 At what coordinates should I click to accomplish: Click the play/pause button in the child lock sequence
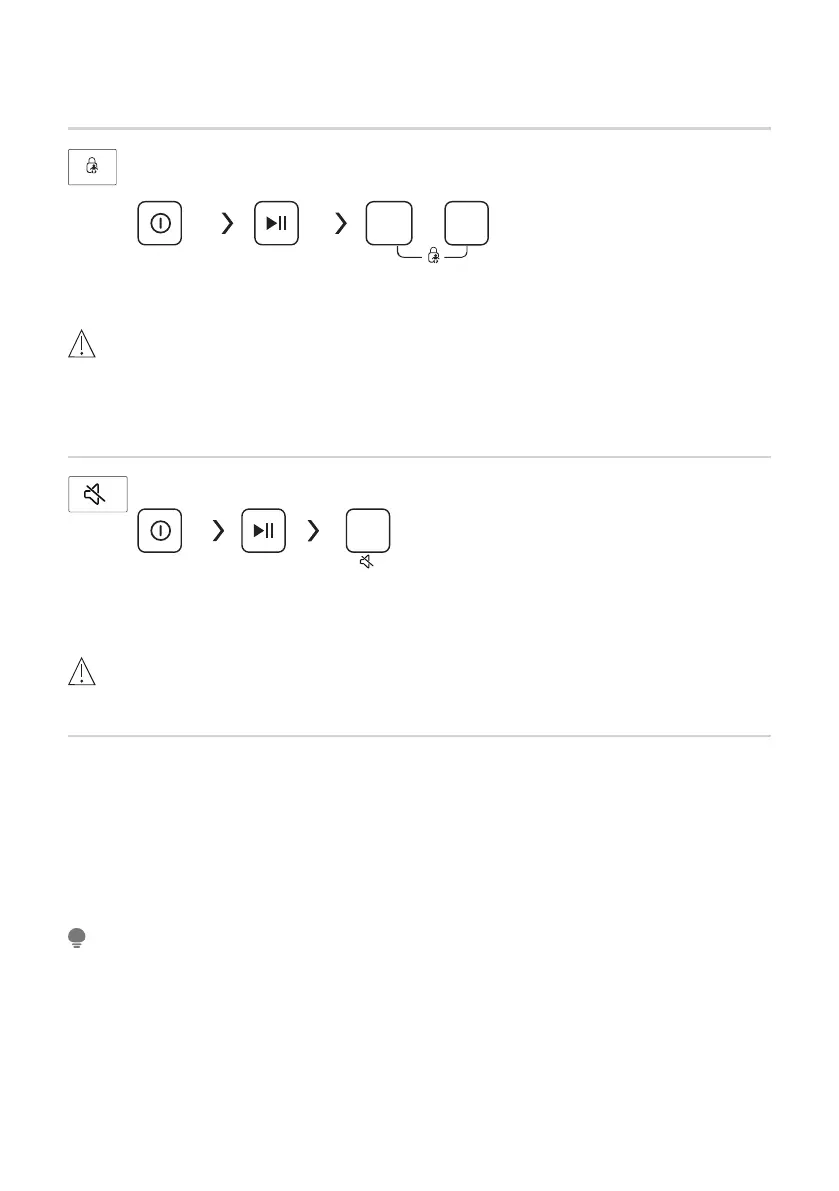pyautogui.click(x=276, y=223)
